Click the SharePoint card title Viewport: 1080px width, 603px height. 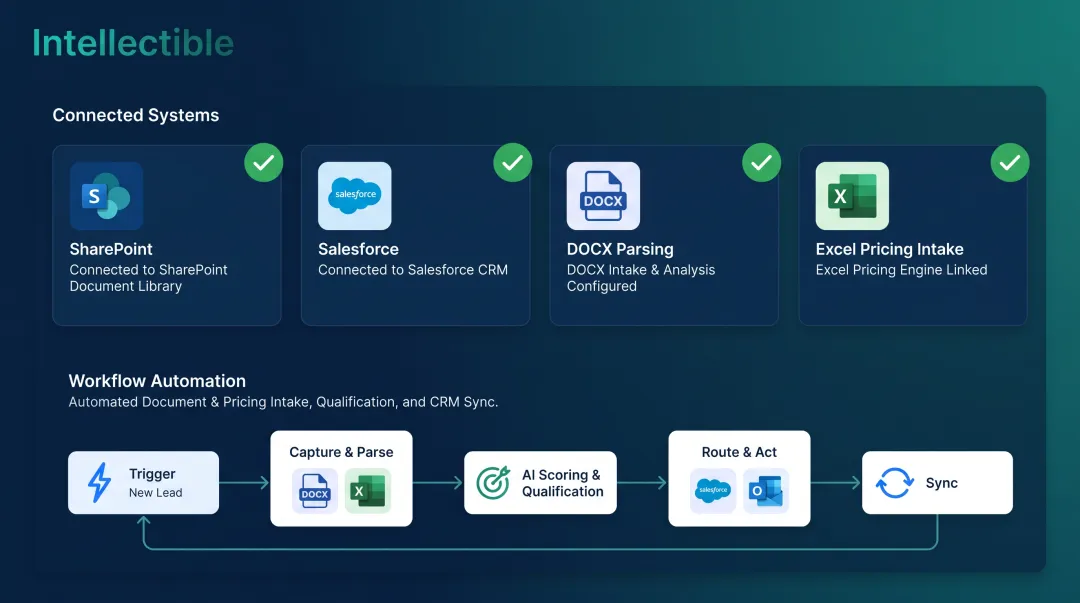pyautogui.click(x=111, y=249)
